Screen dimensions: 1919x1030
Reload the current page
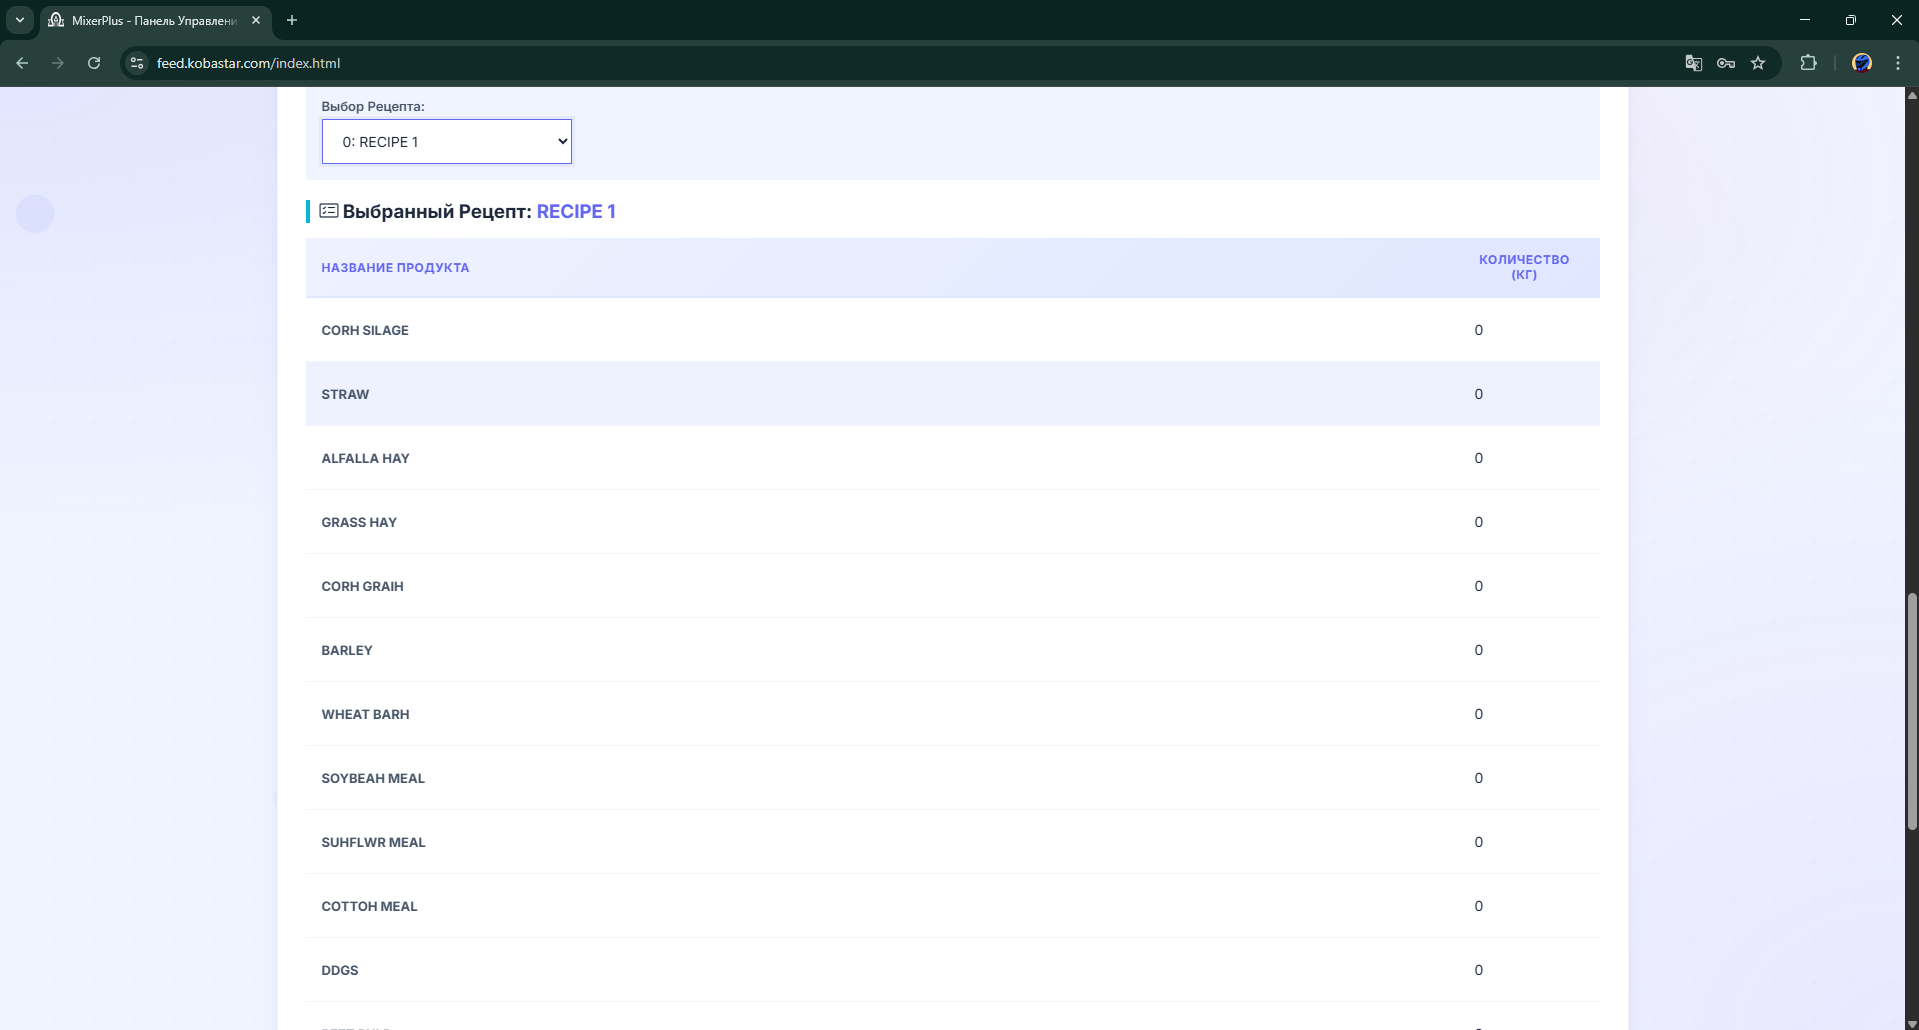(x=94, y=63)
